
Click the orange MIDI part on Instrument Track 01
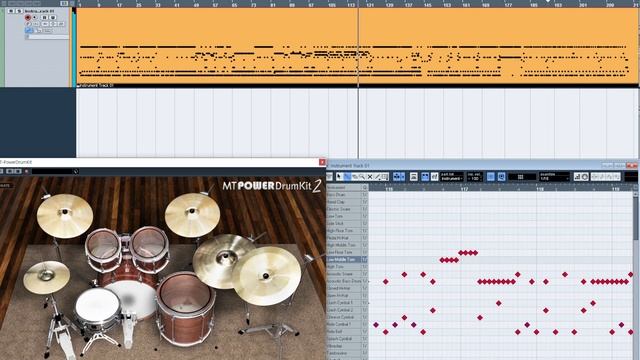point(357,46)
